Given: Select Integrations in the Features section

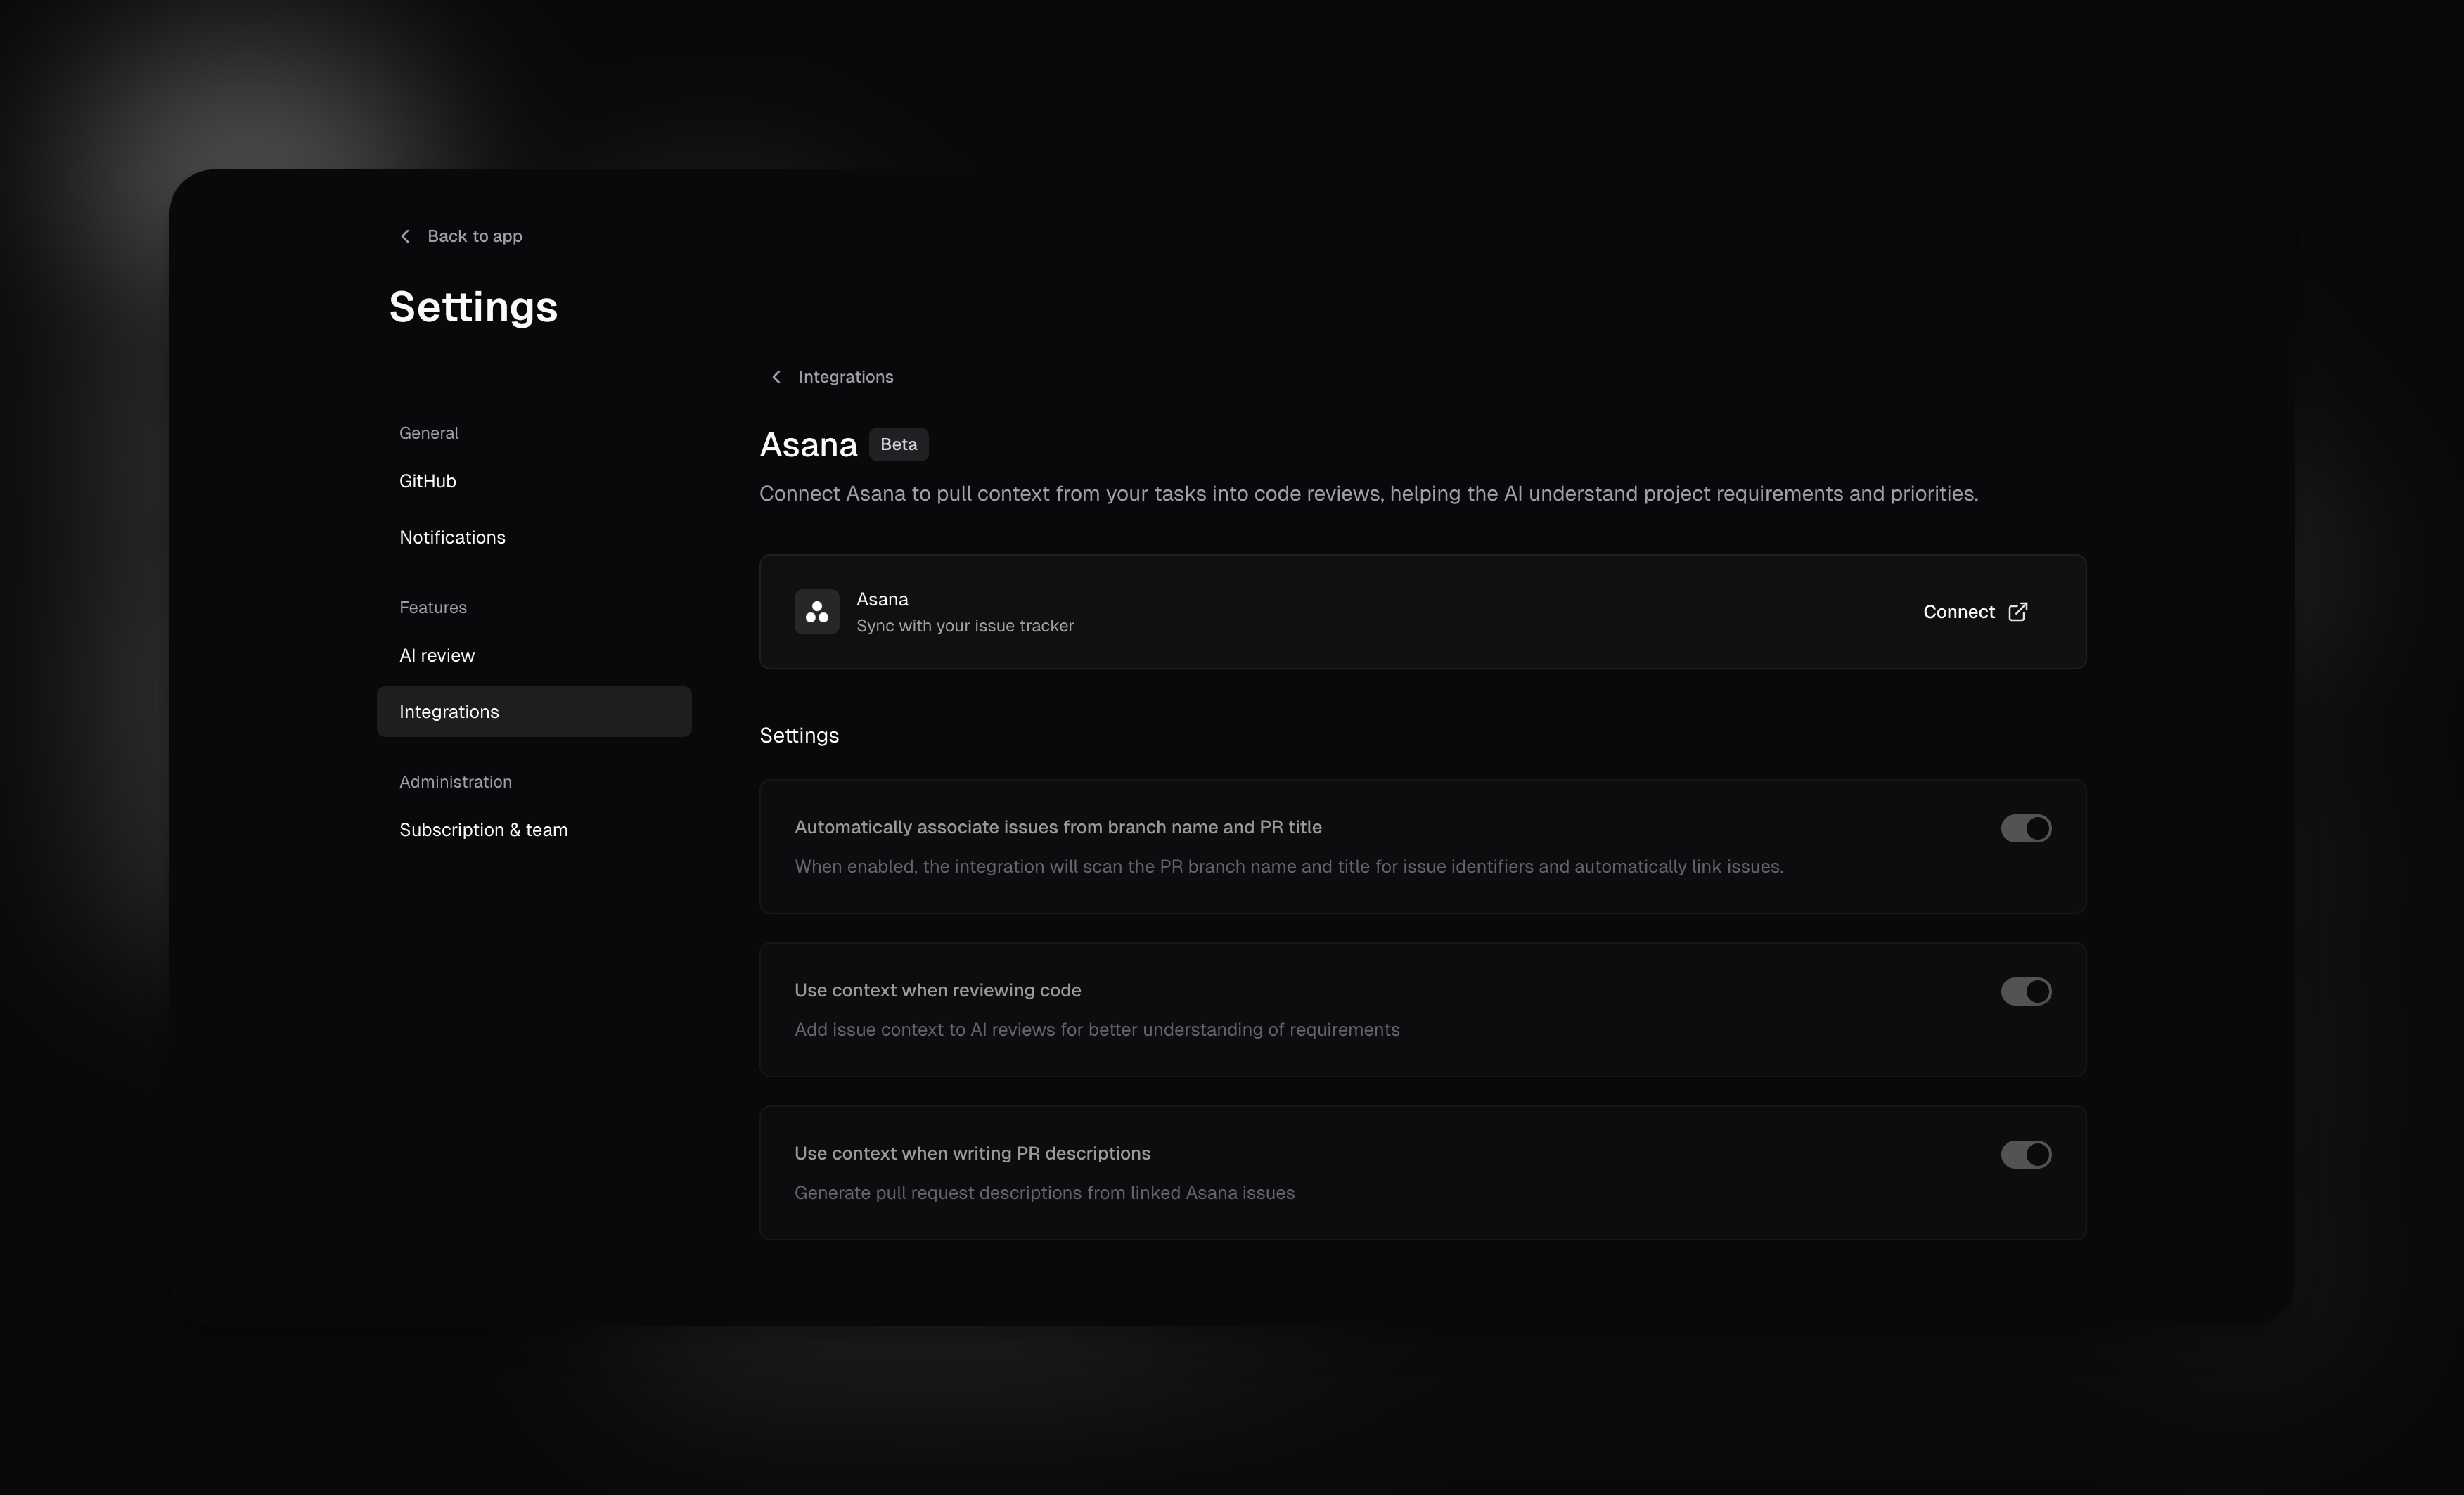Looking at the screenshot, I should (x=448, y=711).
